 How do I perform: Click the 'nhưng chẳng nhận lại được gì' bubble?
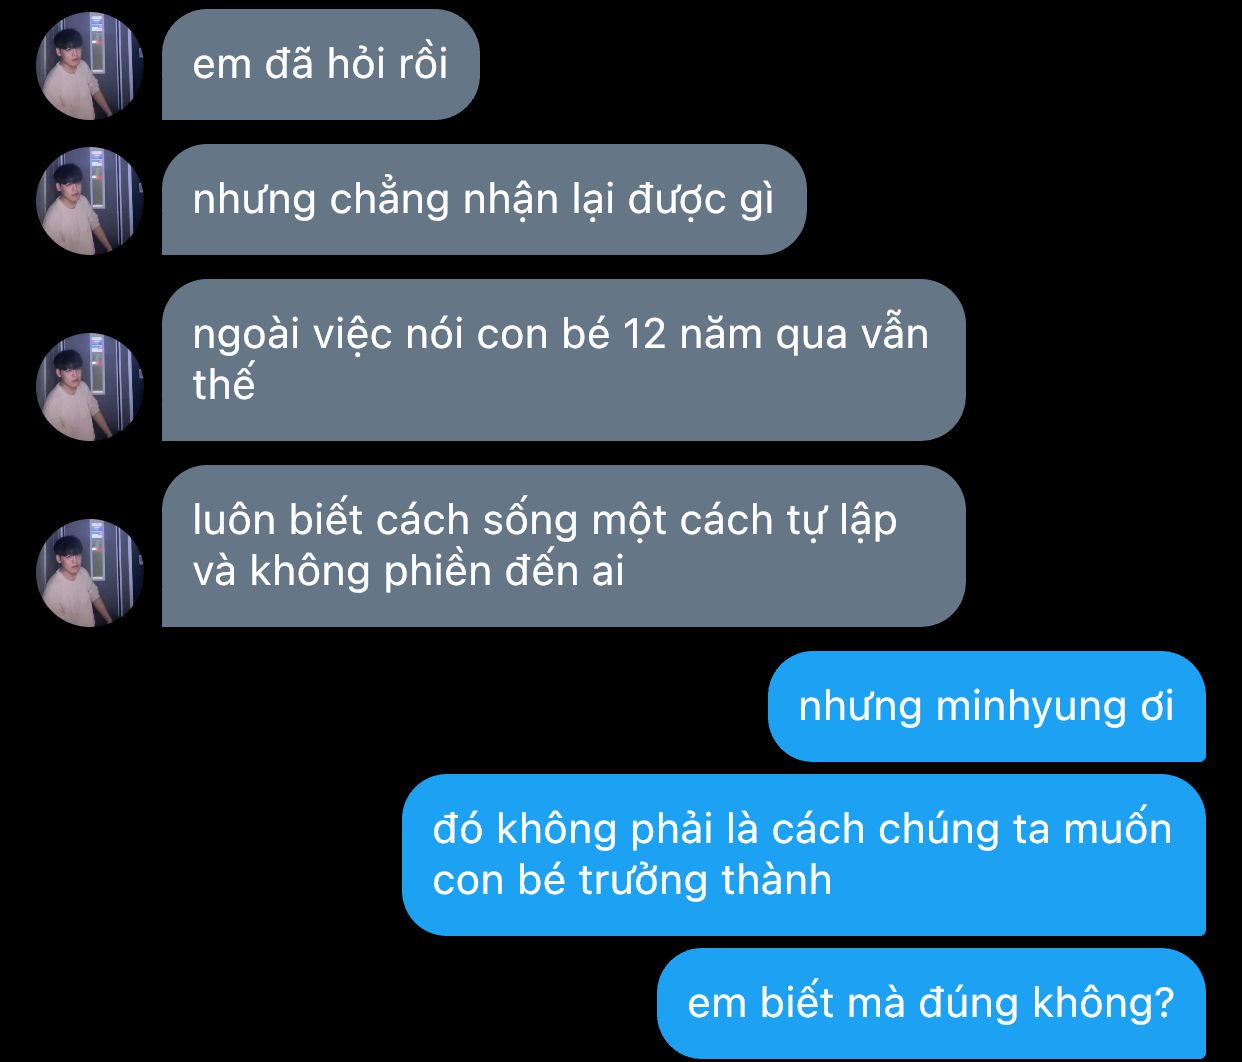coord(484,200)
